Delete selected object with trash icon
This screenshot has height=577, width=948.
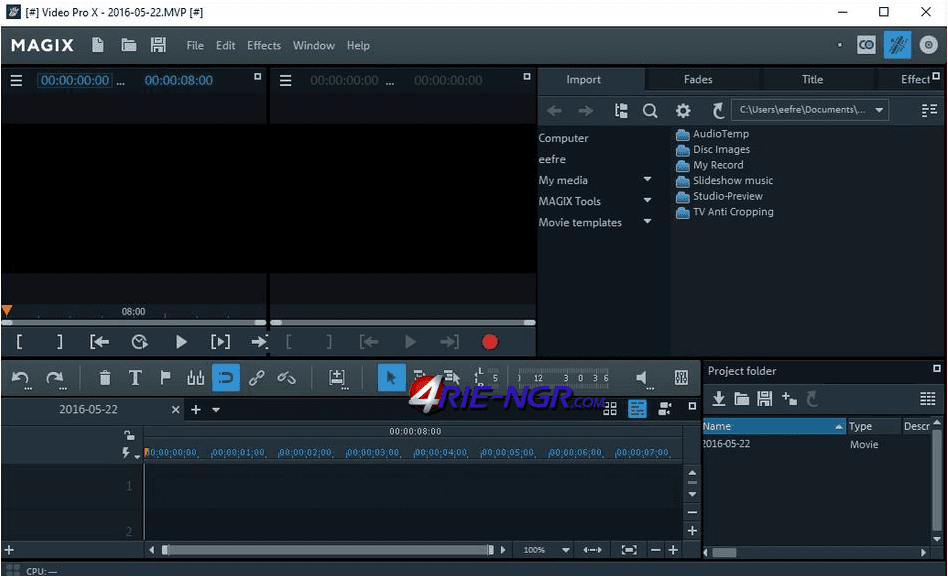coord(105,378)
